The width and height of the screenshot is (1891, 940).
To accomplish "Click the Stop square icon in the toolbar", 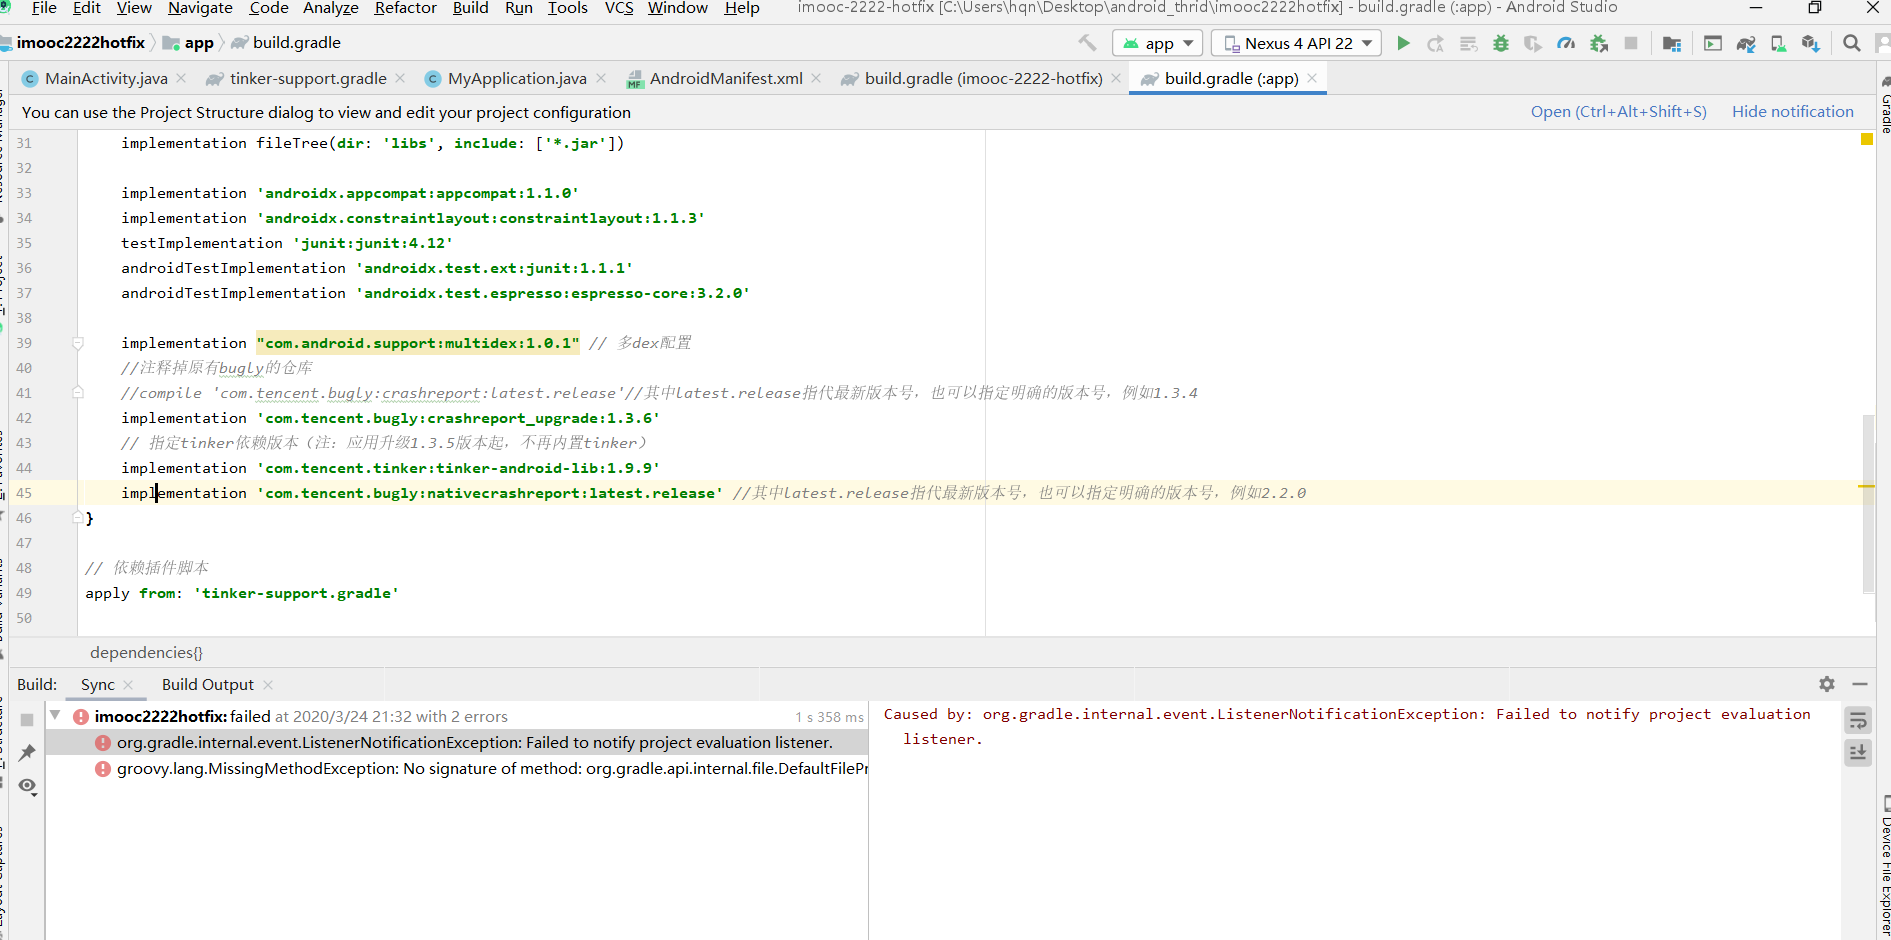I will tap(1631, 43).
